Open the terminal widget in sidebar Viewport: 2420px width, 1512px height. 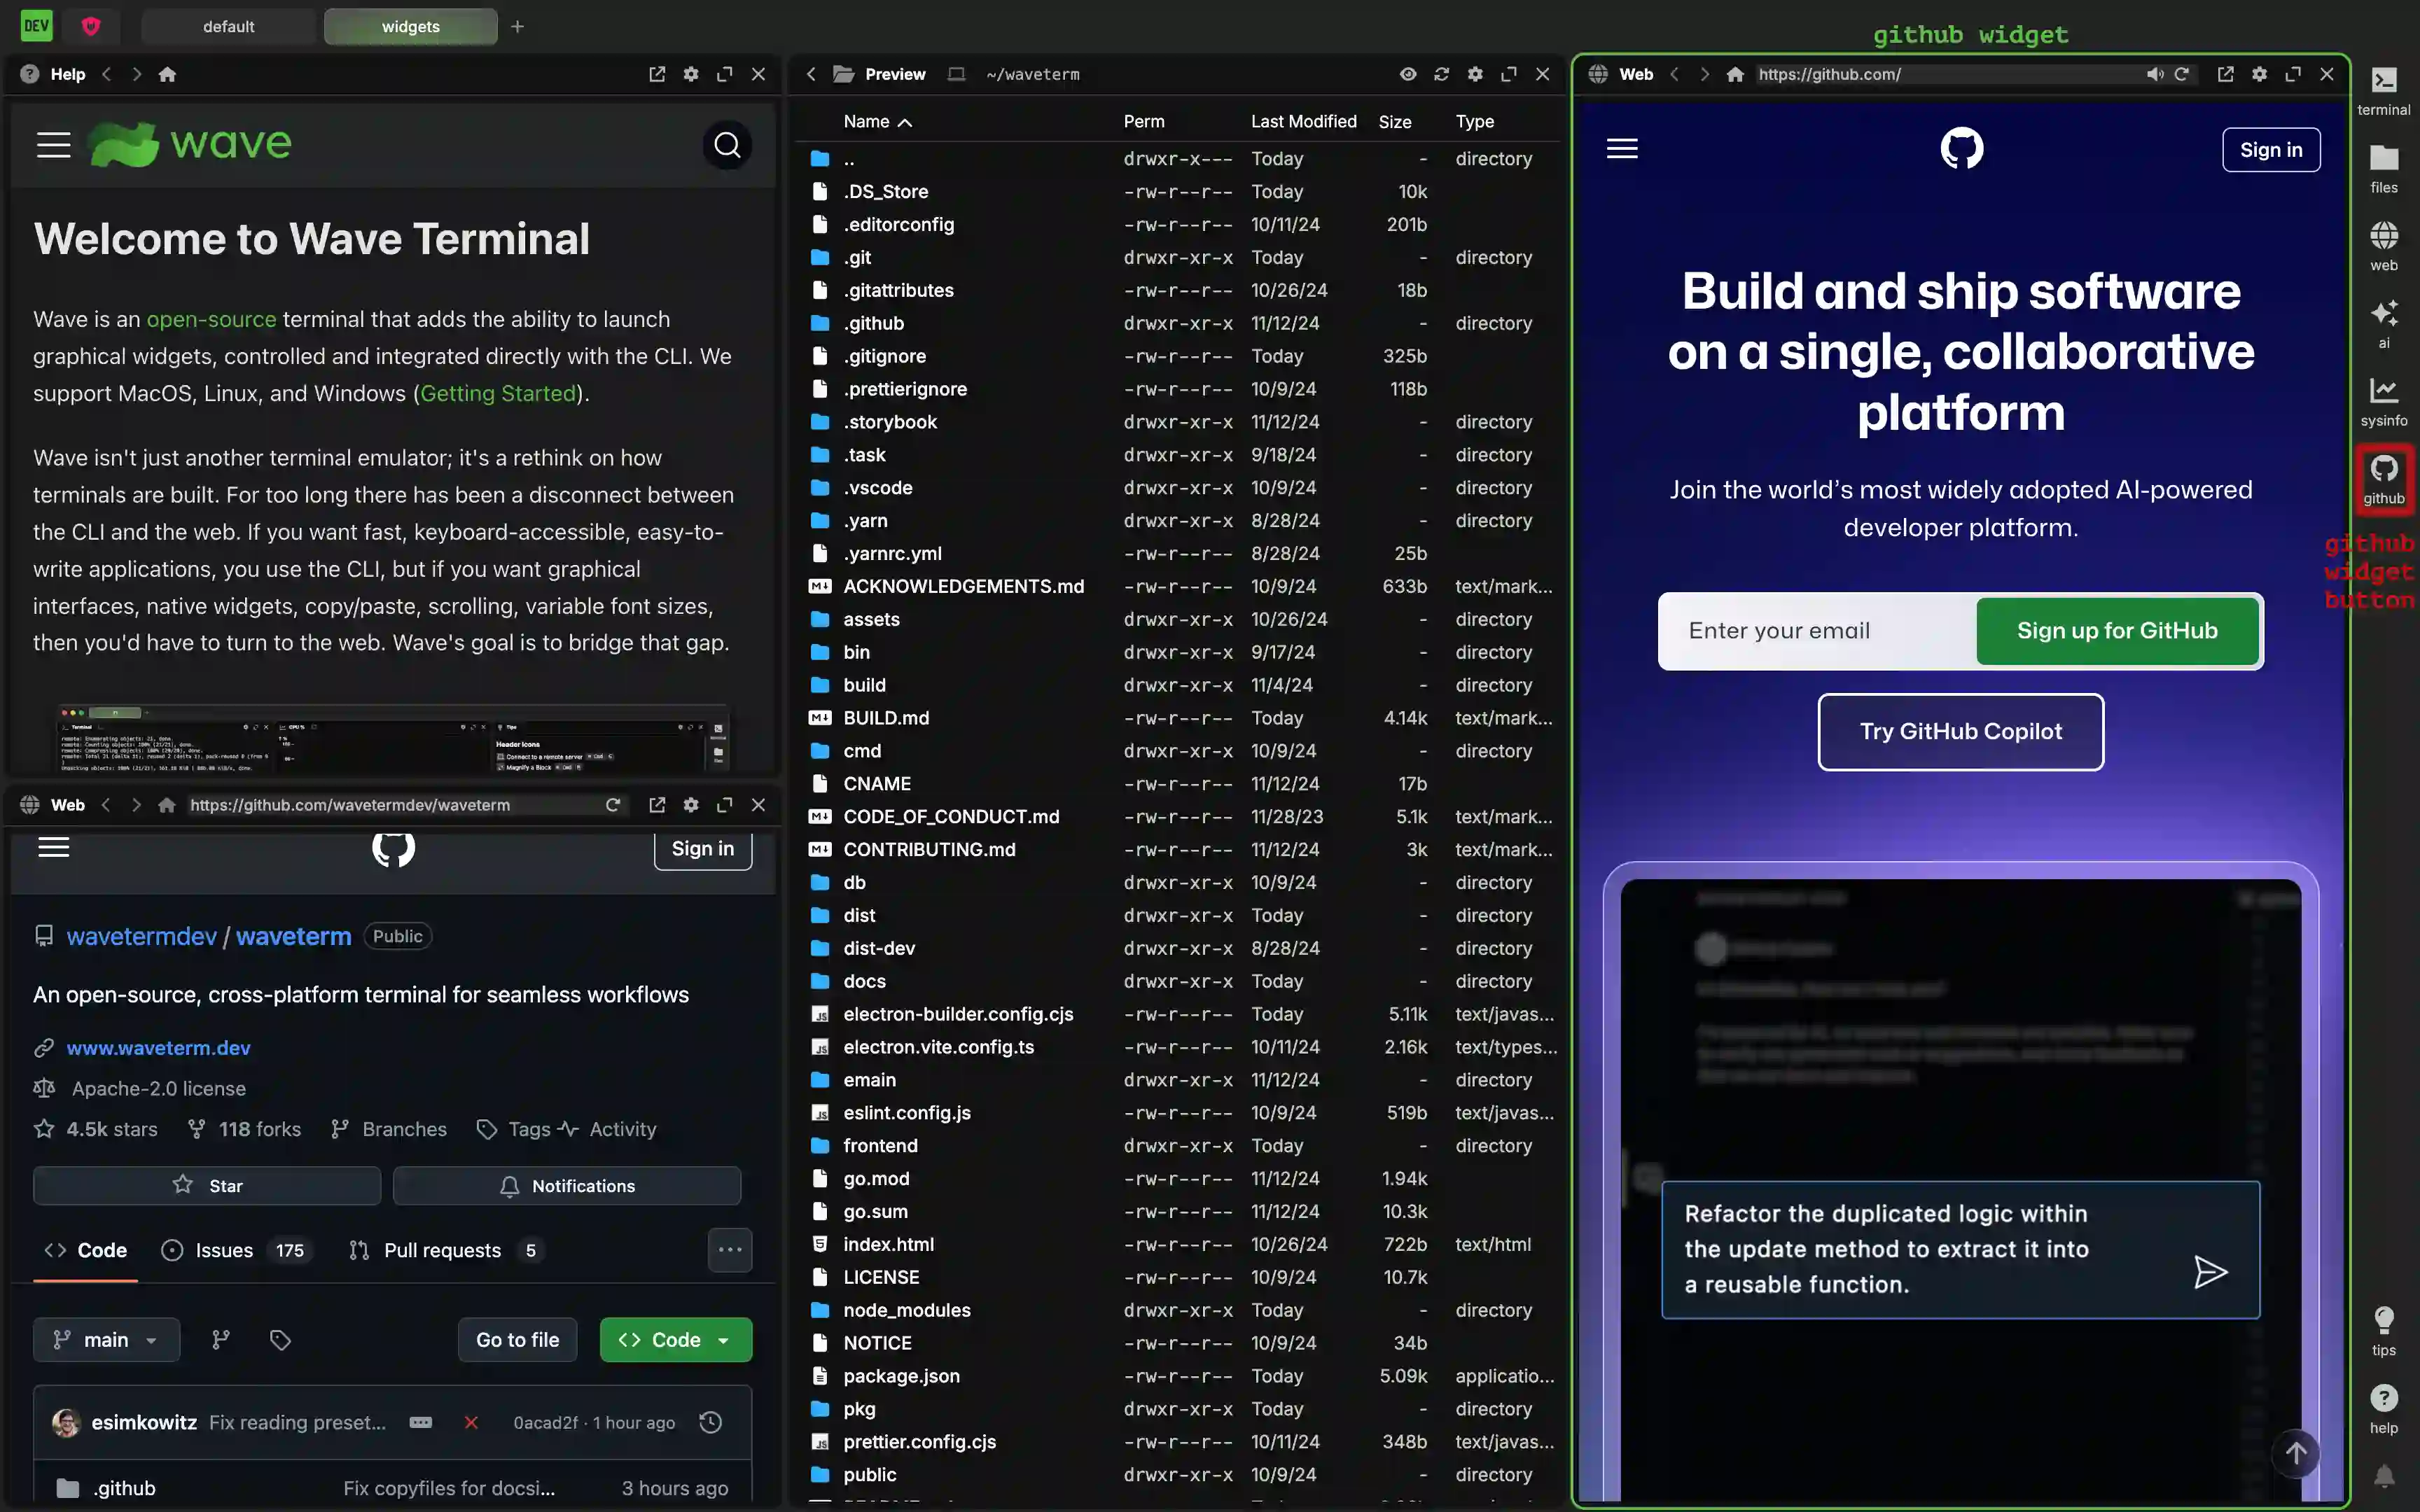pyautogui.click(x=2384, y=90)
